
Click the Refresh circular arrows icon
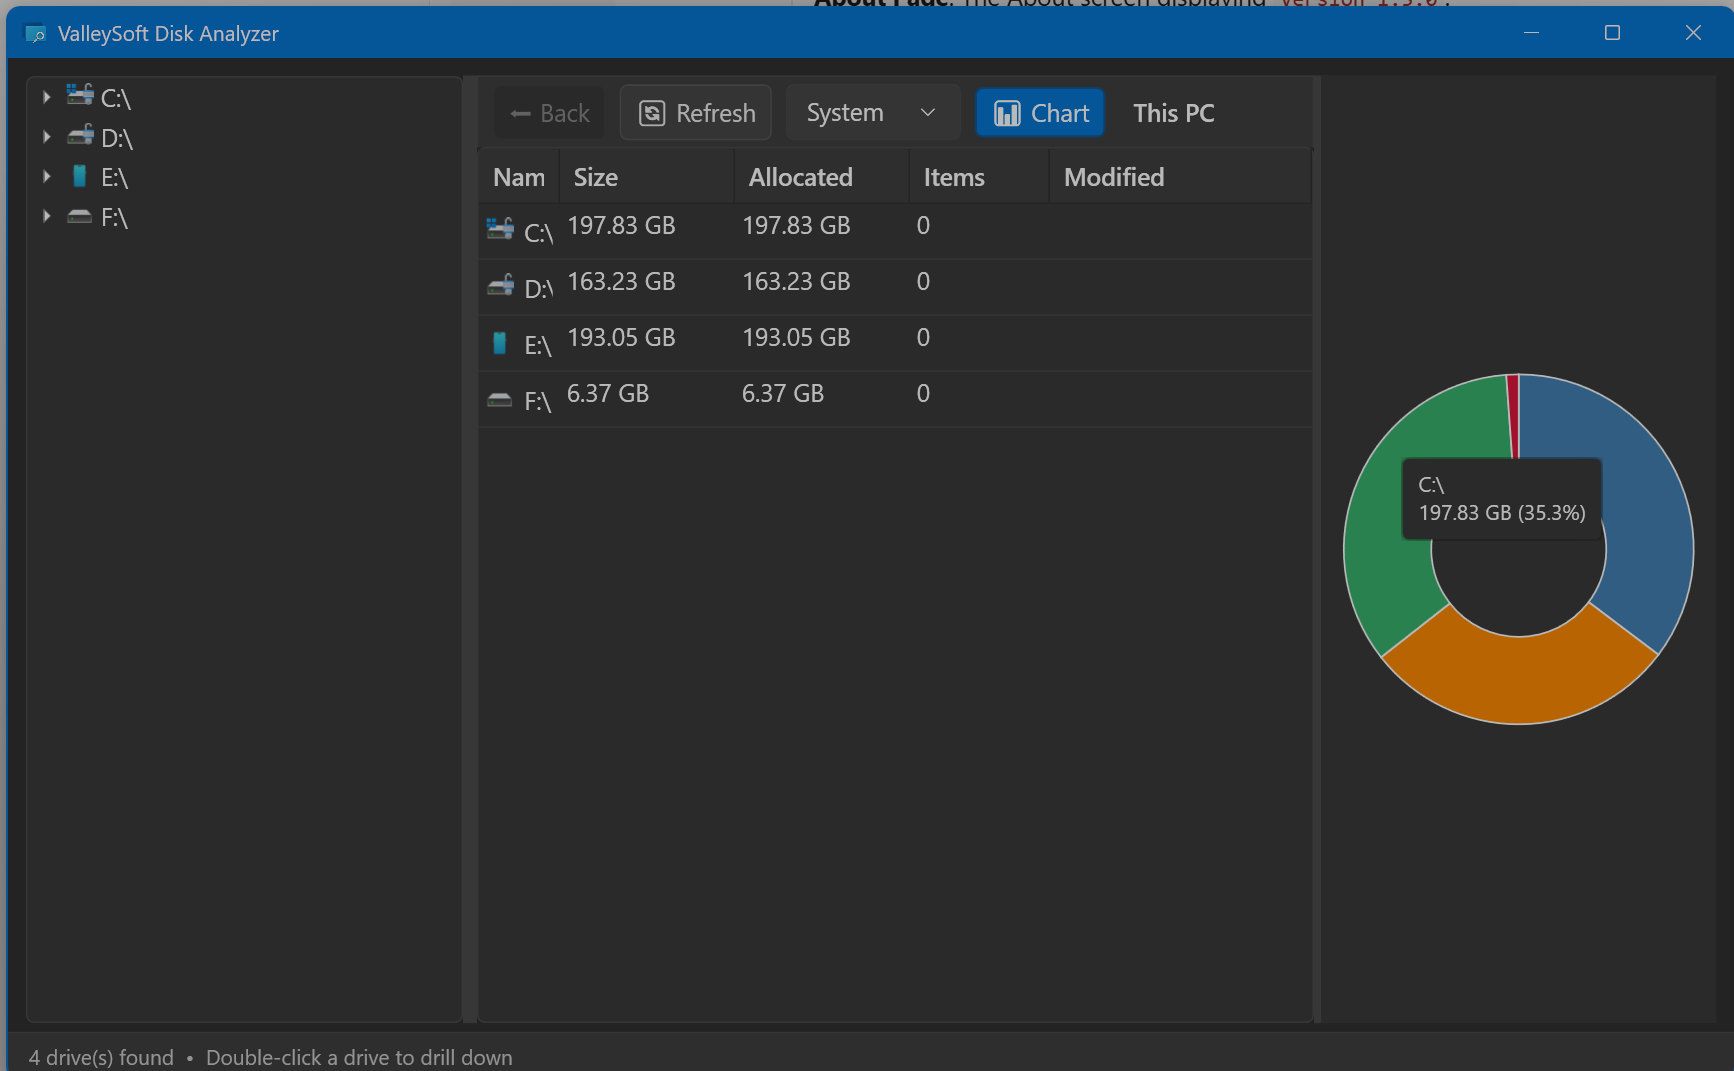pyautogui.click(x=652, y=113)
